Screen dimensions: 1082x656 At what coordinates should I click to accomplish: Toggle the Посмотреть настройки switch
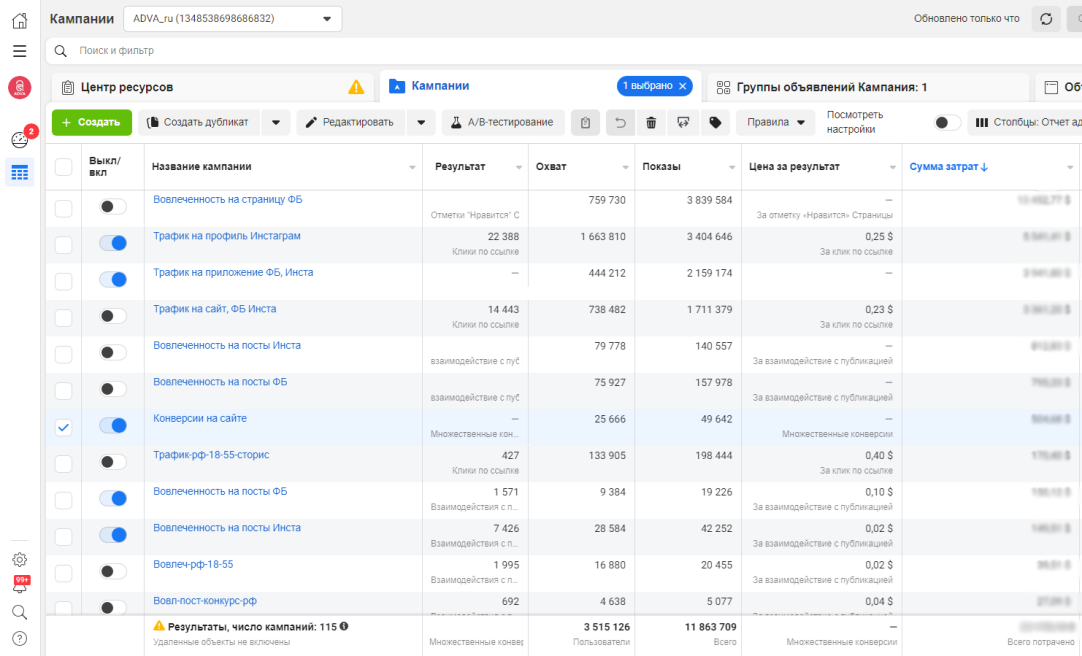[947, 123]
